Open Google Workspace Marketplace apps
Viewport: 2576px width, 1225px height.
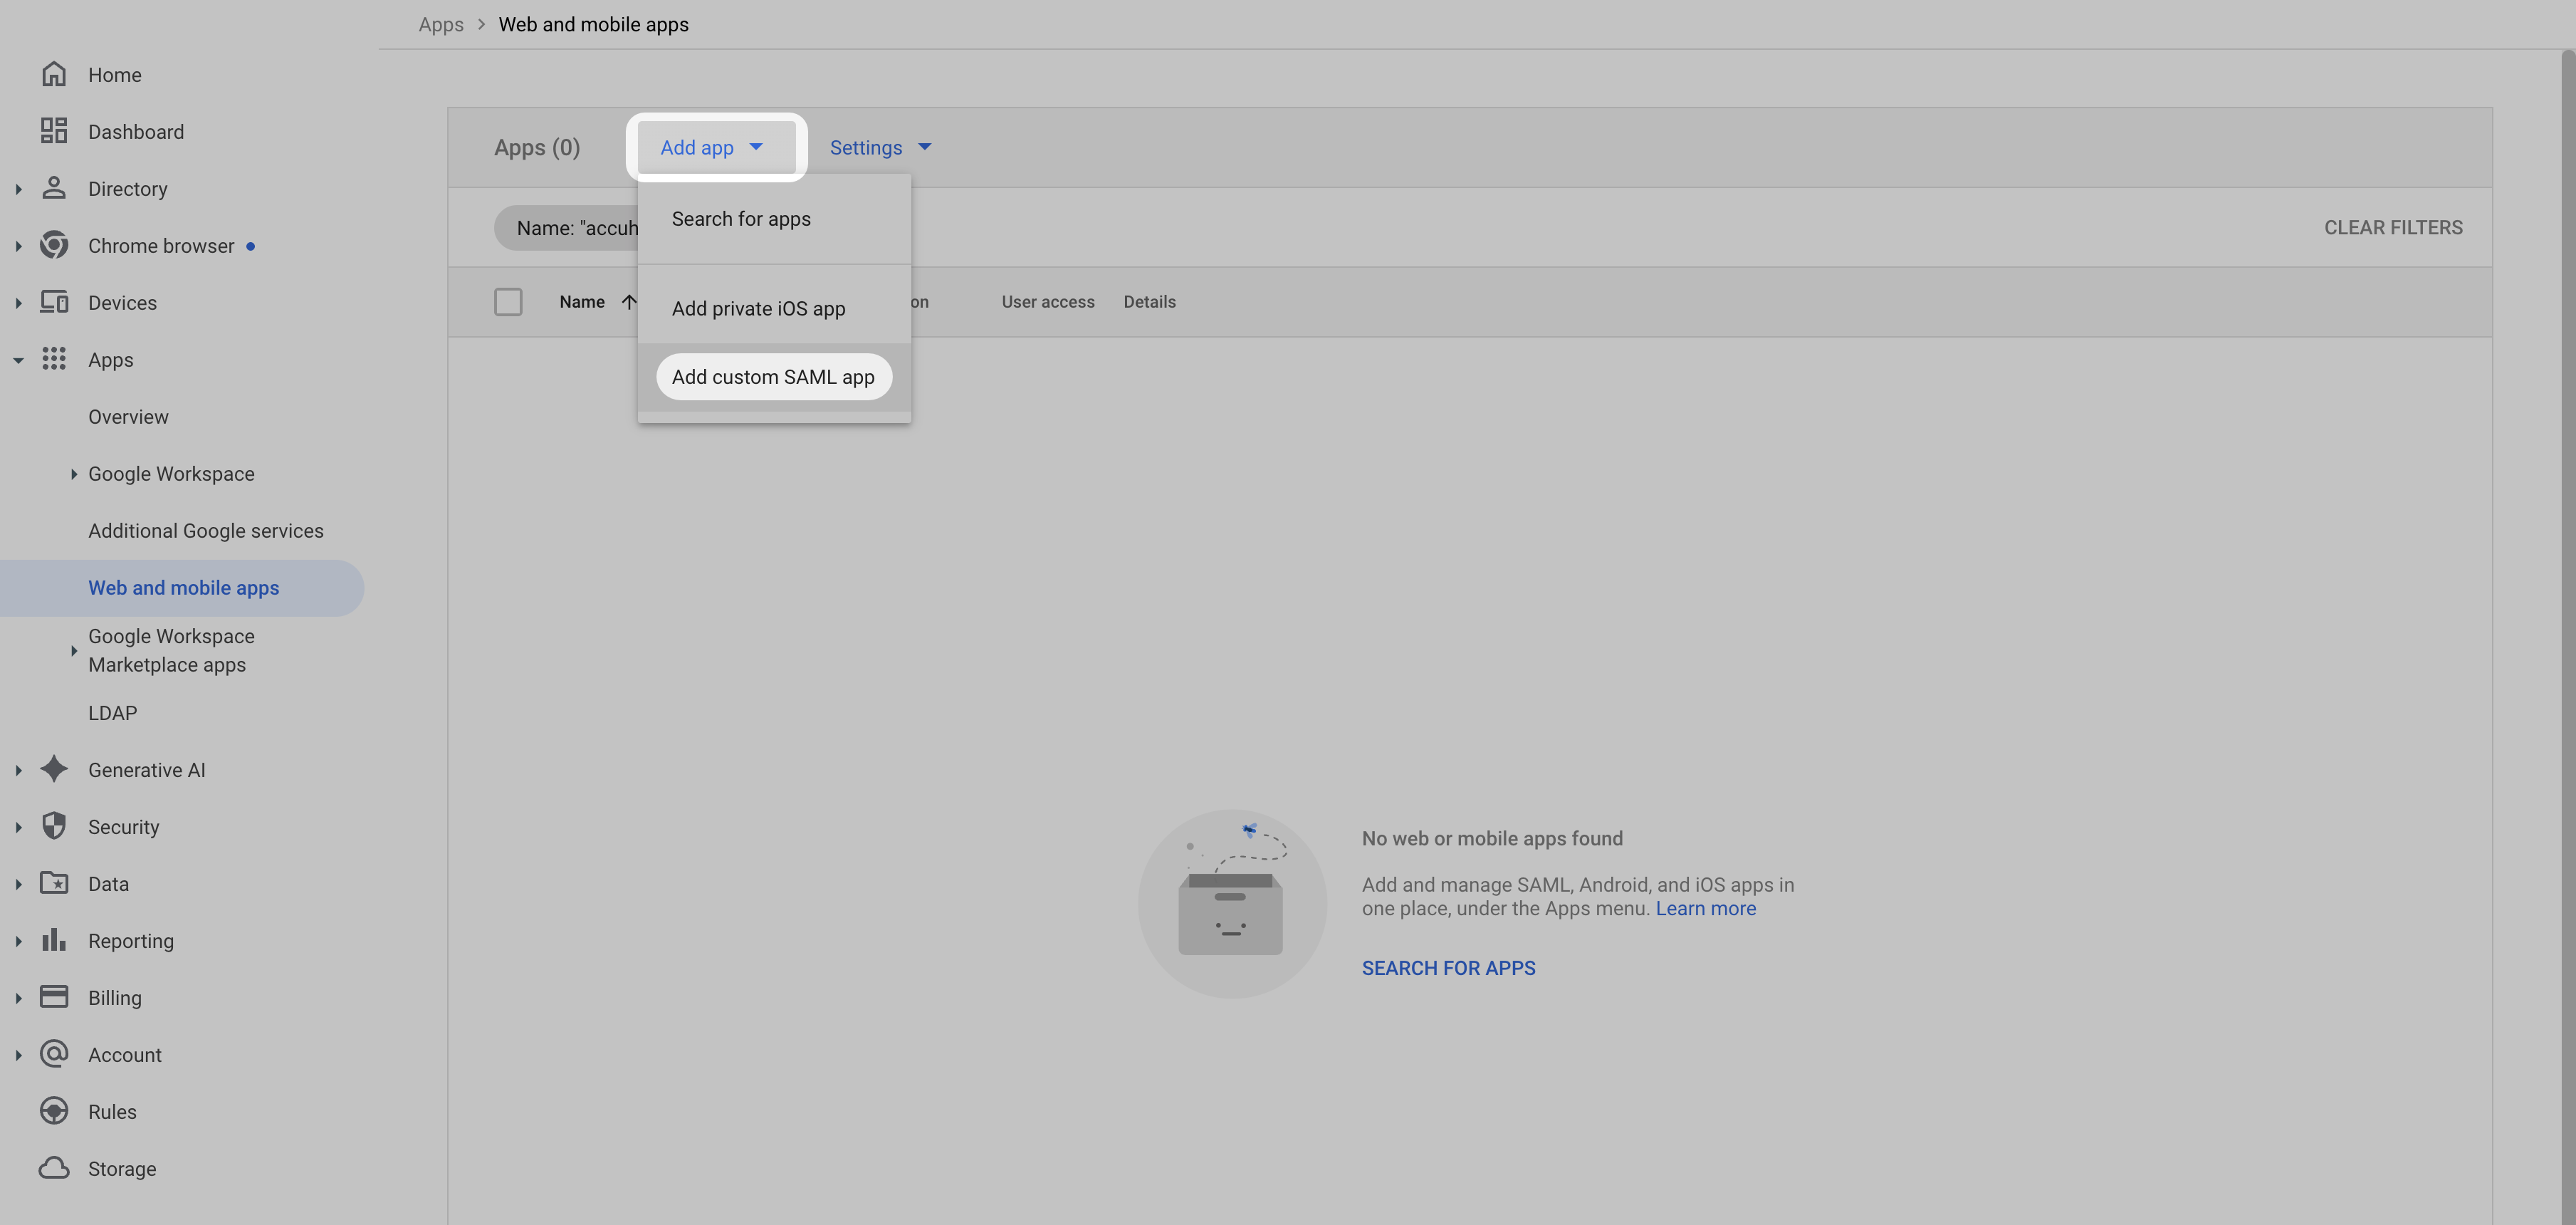pos(171,650)
